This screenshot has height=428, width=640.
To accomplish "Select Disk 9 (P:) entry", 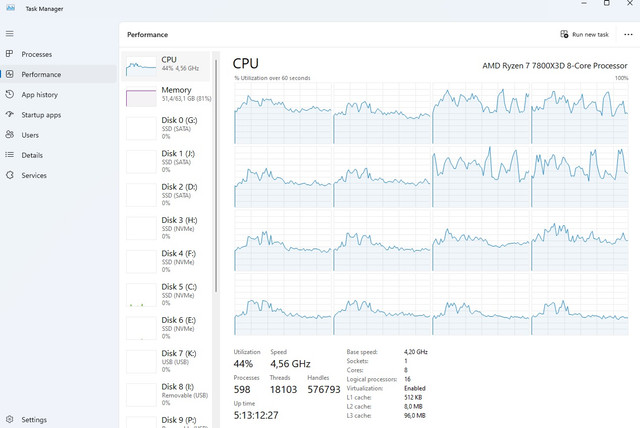I will (167, 421).
